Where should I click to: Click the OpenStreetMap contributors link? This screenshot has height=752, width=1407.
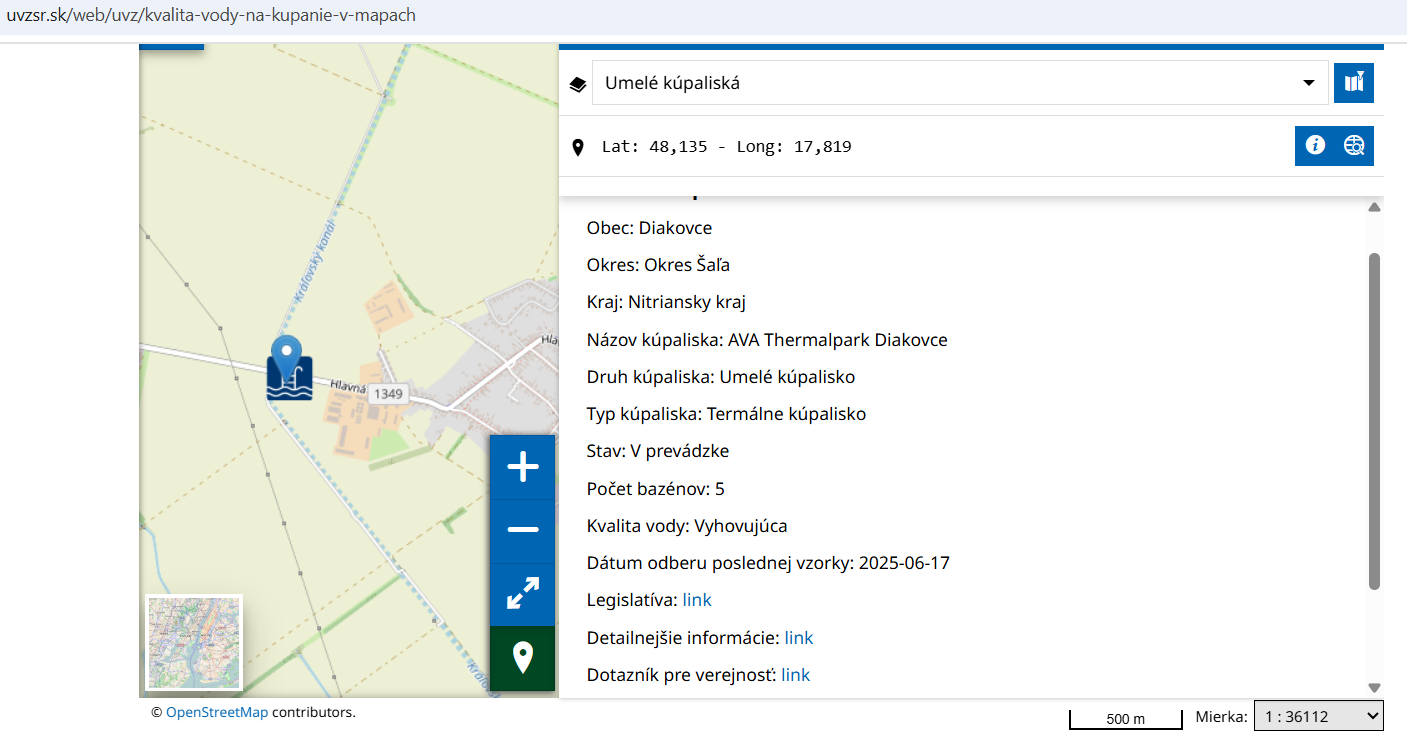coord(216,712)
